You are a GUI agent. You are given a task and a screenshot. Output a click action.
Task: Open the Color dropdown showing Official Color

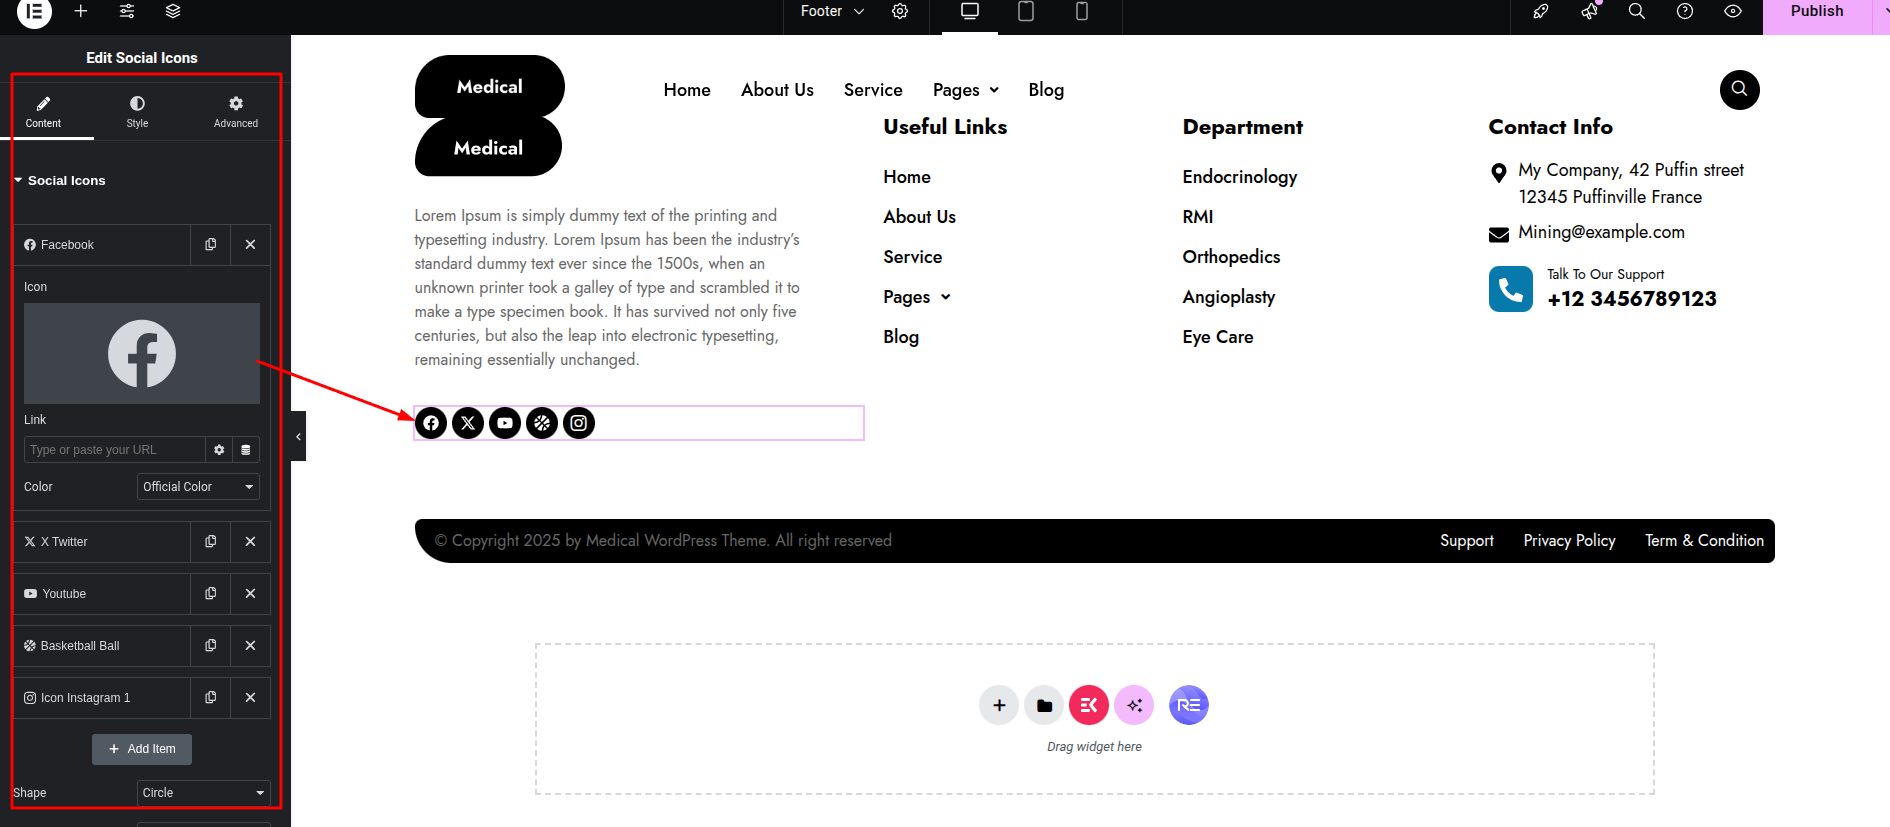(198, 487)
